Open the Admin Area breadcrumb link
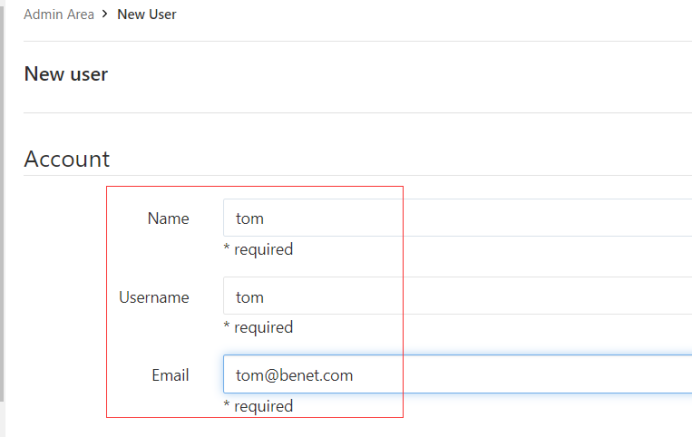Screen dimensions: 692x438 coord(58,15)
